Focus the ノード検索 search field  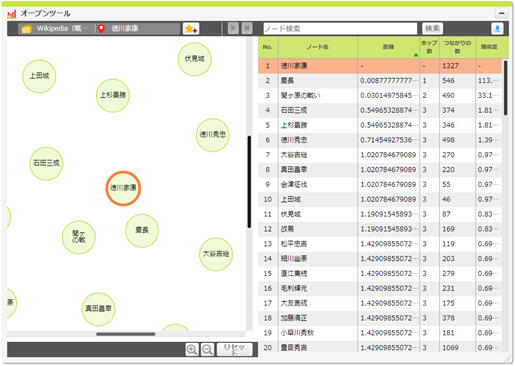(340, 29)
